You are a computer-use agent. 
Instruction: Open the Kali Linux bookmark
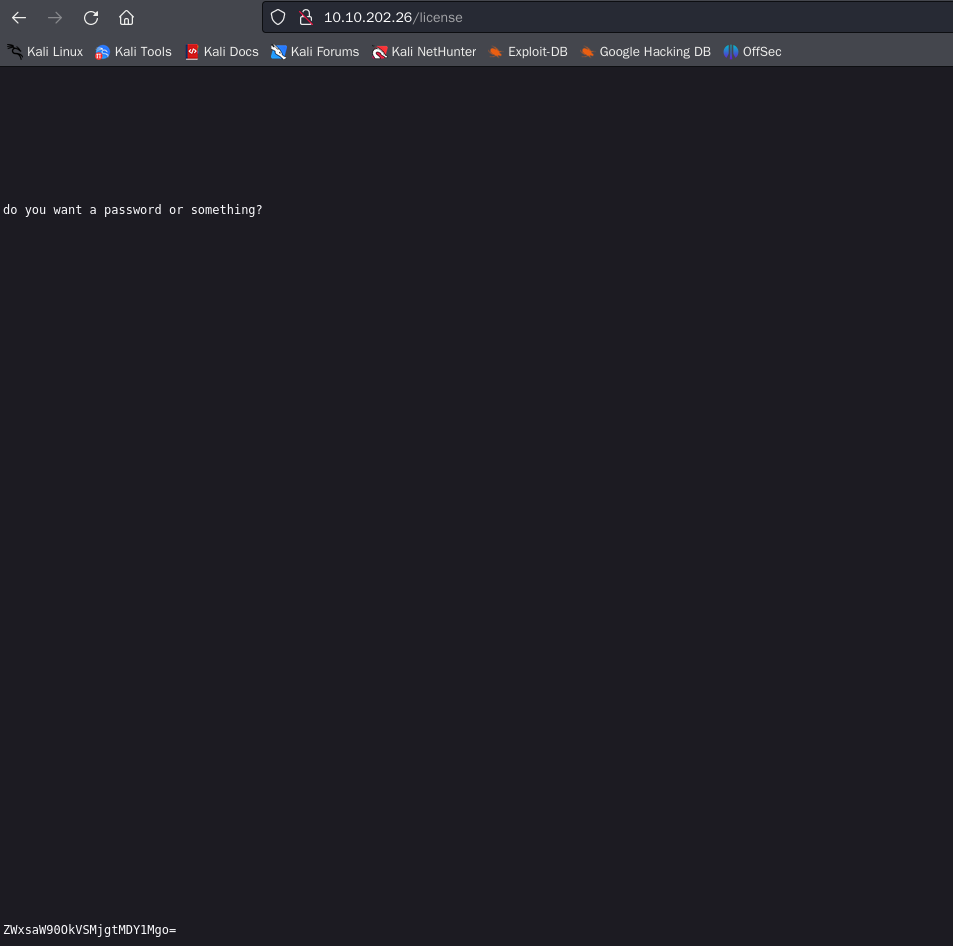45,52
